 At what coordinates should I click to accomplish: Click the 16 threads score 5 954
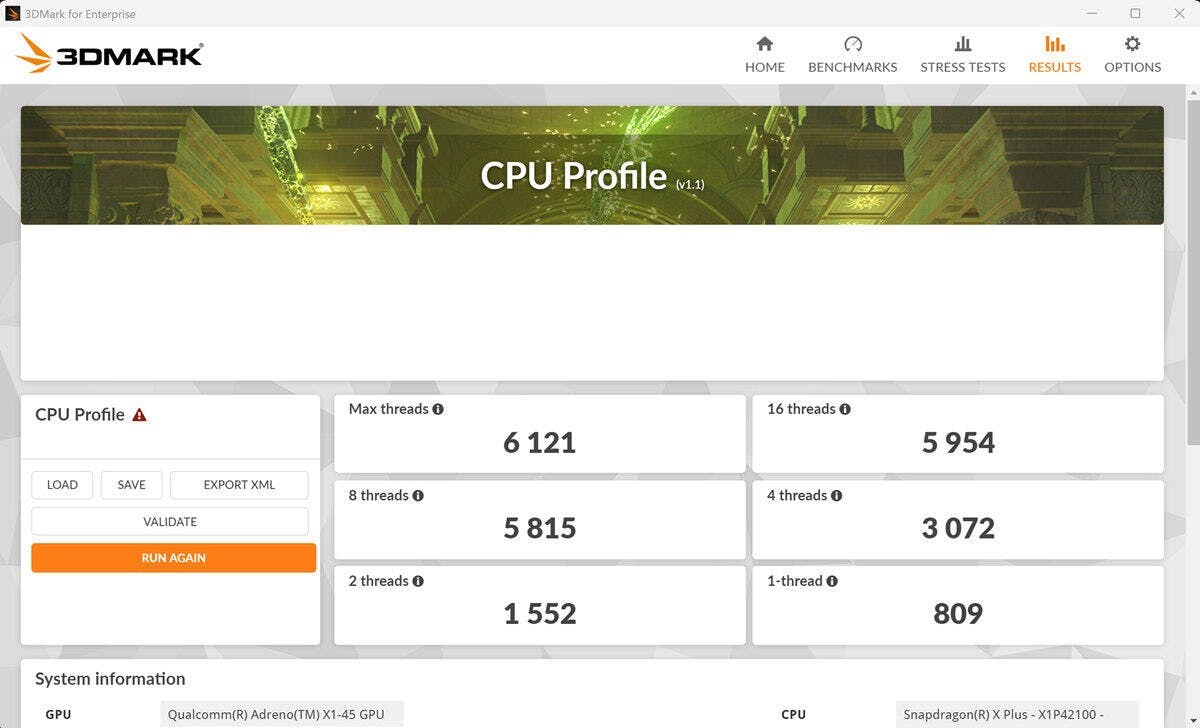coord(958,442)
